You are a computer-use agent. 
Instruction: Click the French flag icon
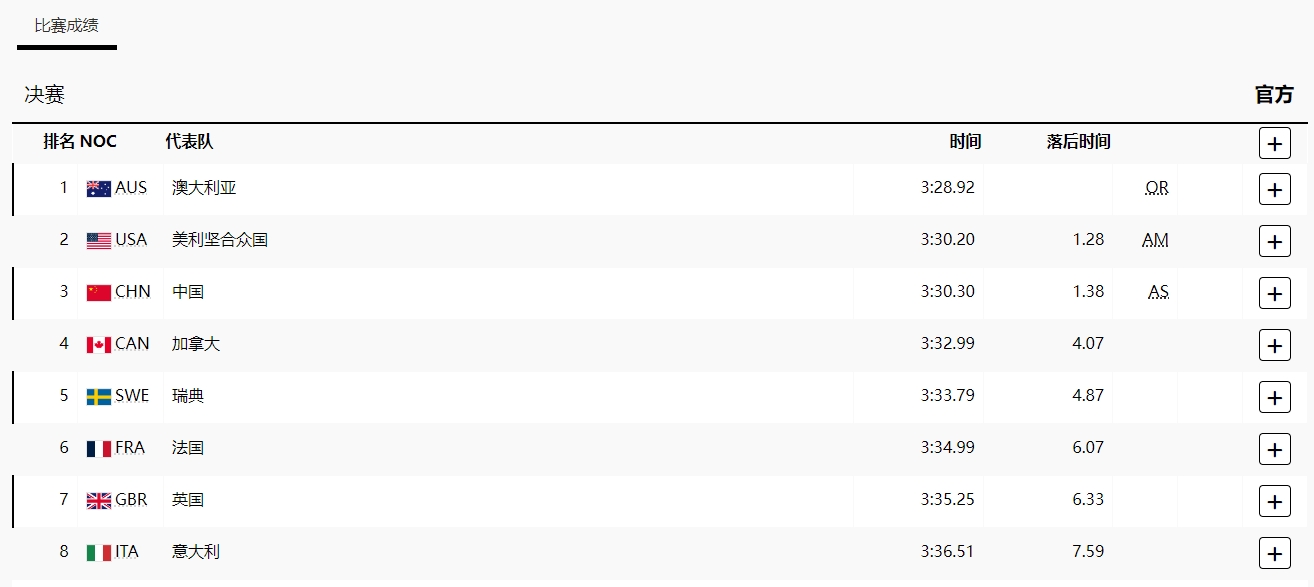click(98, 448)
